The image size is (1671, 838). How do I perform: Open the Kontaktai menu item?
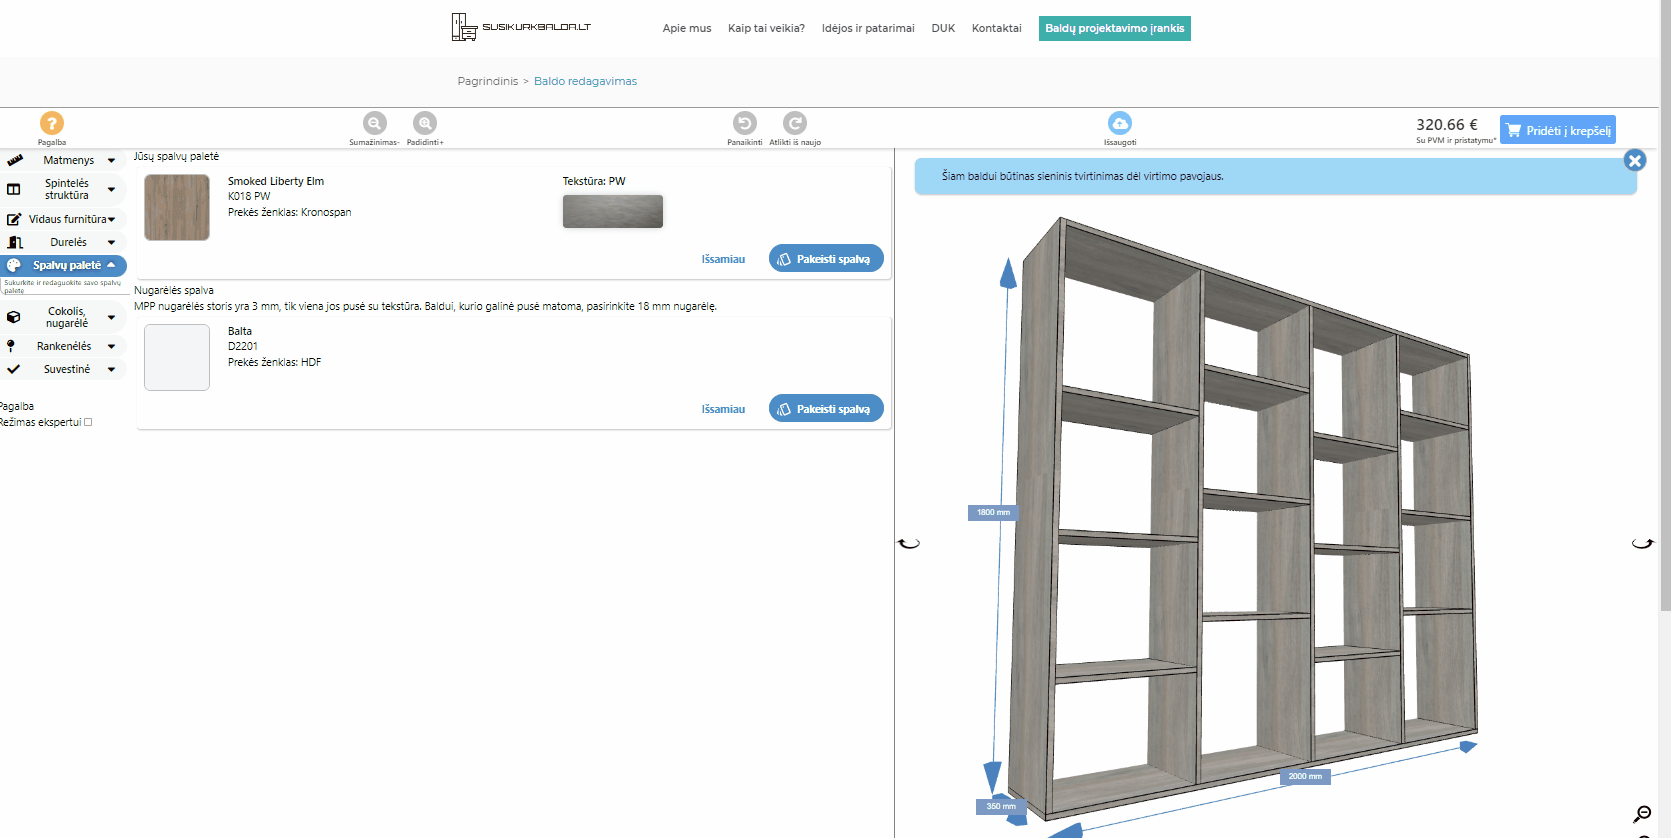click(996, 28)
